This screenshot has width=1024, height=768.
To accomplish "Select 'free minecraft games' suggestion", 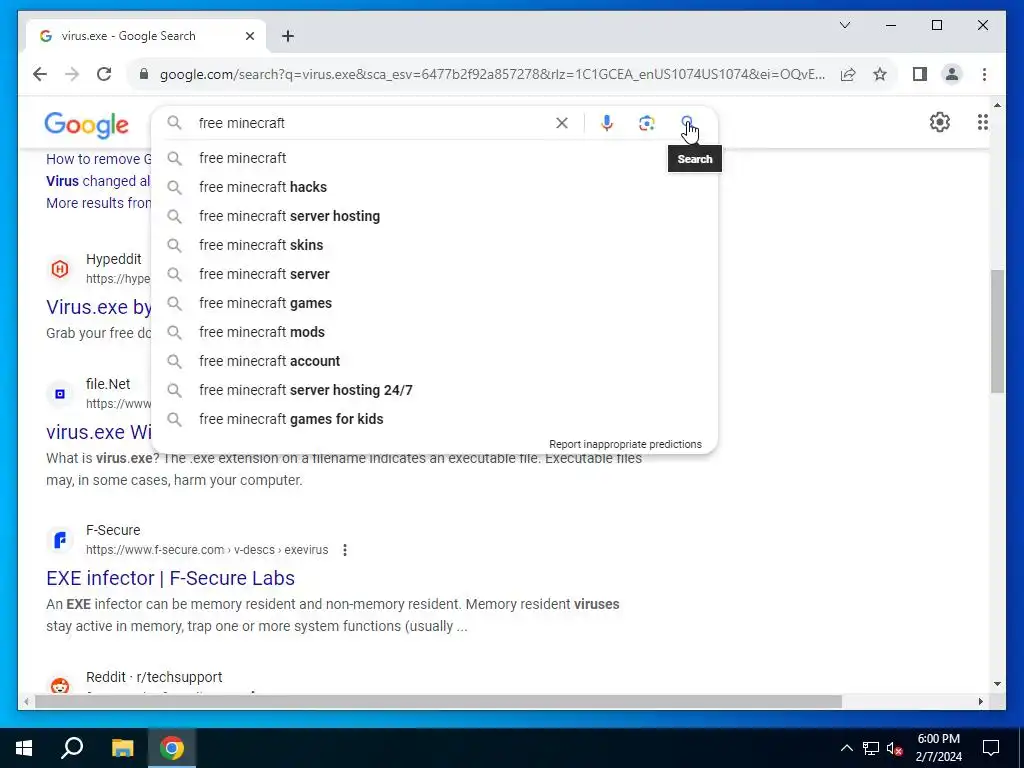I will click(434, 303).
